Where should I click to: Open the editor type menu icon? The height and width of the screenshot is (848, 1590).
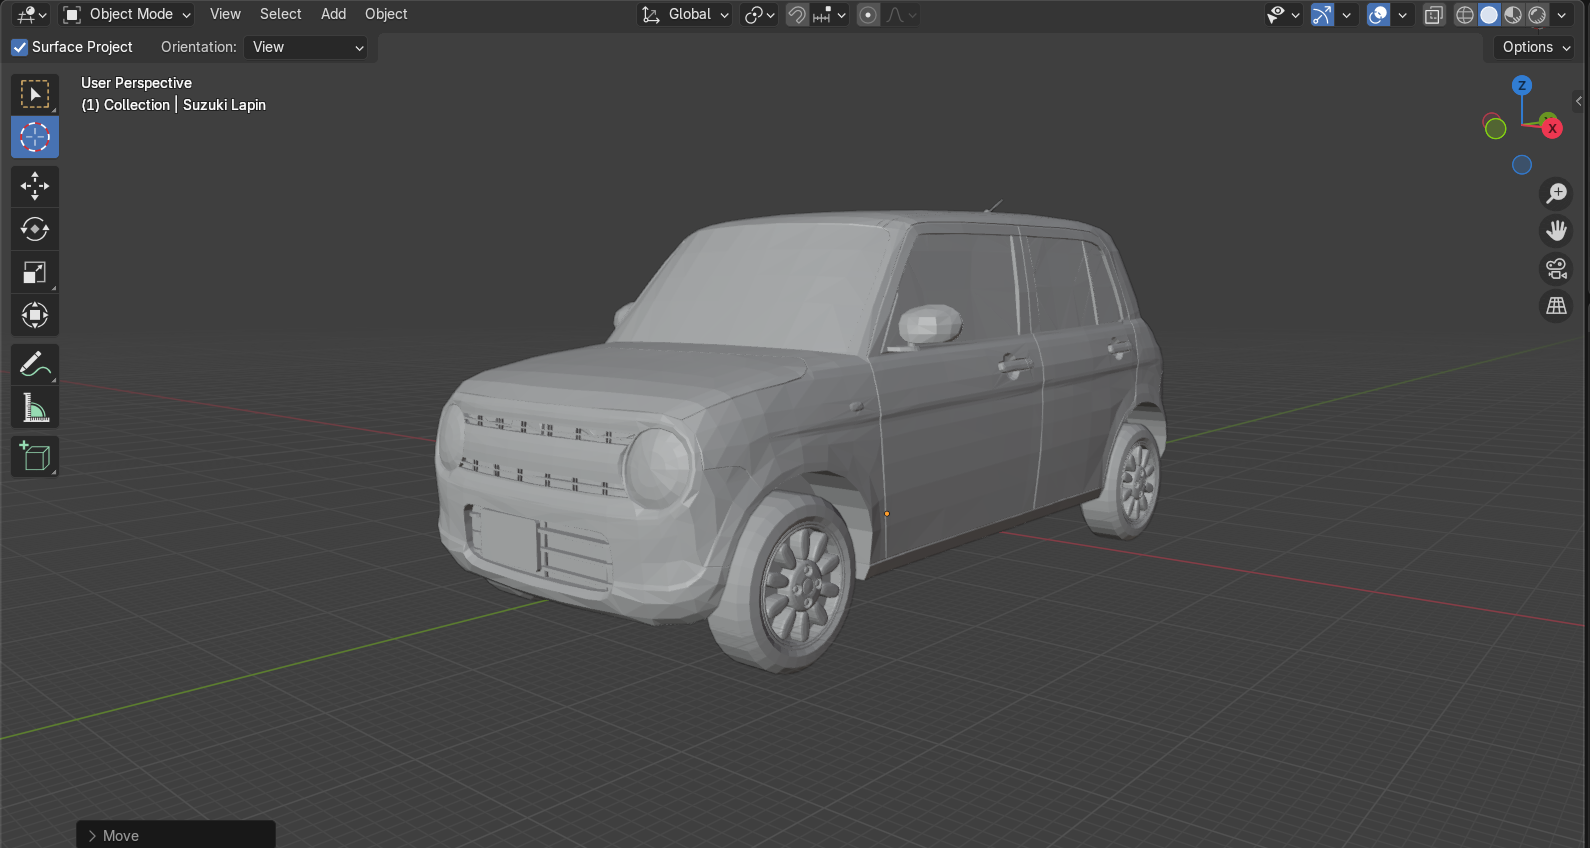(32, 15)
